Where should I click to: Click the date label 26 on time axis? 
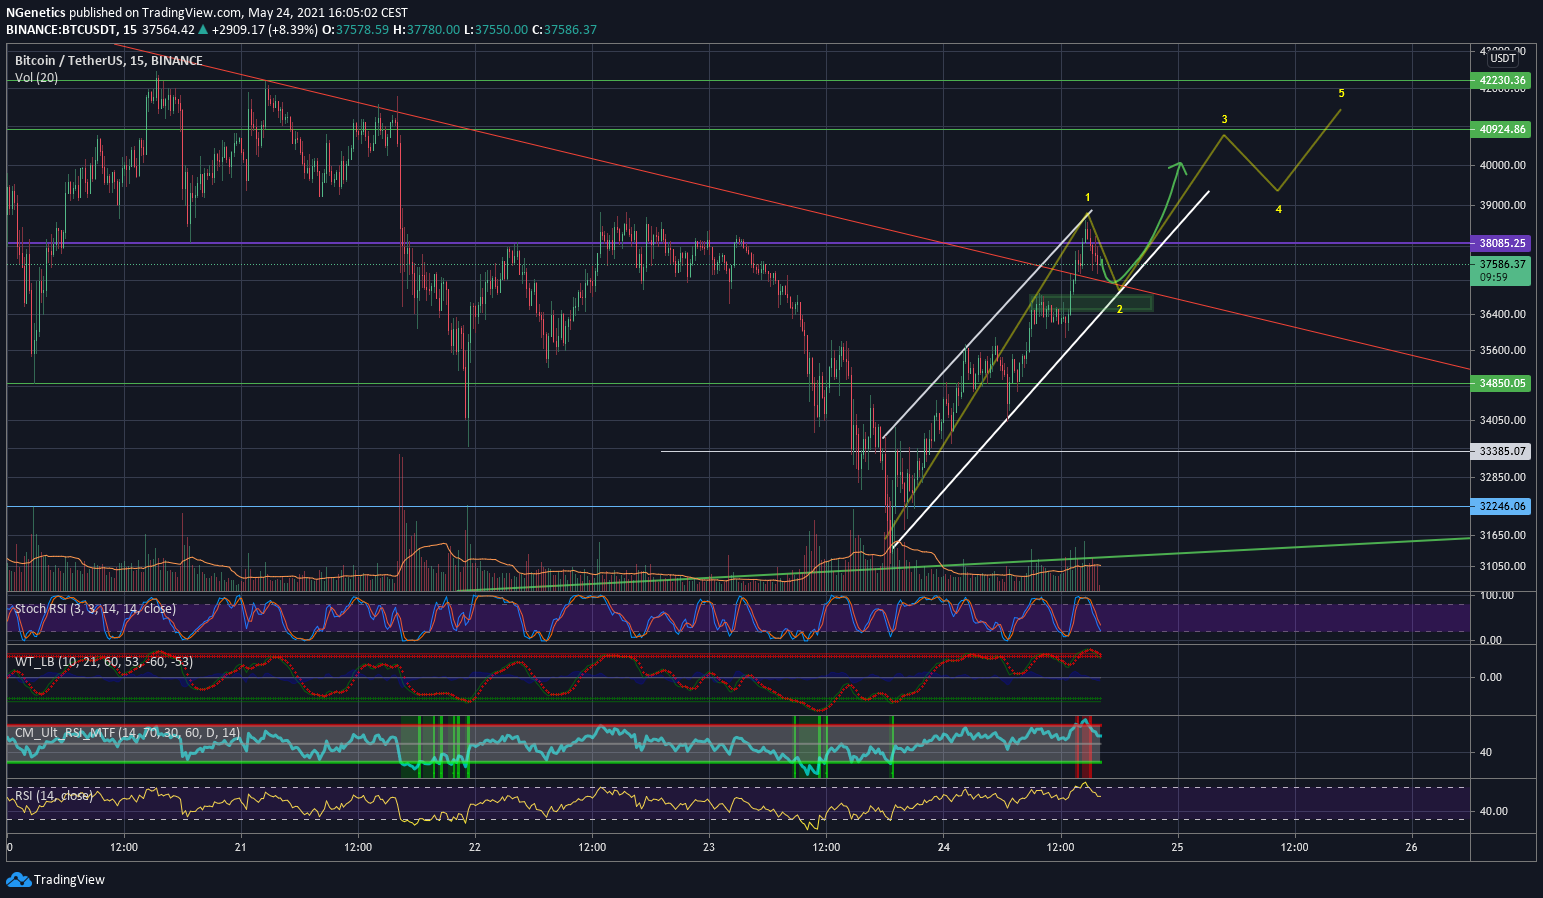click(x=1411, y=848)
